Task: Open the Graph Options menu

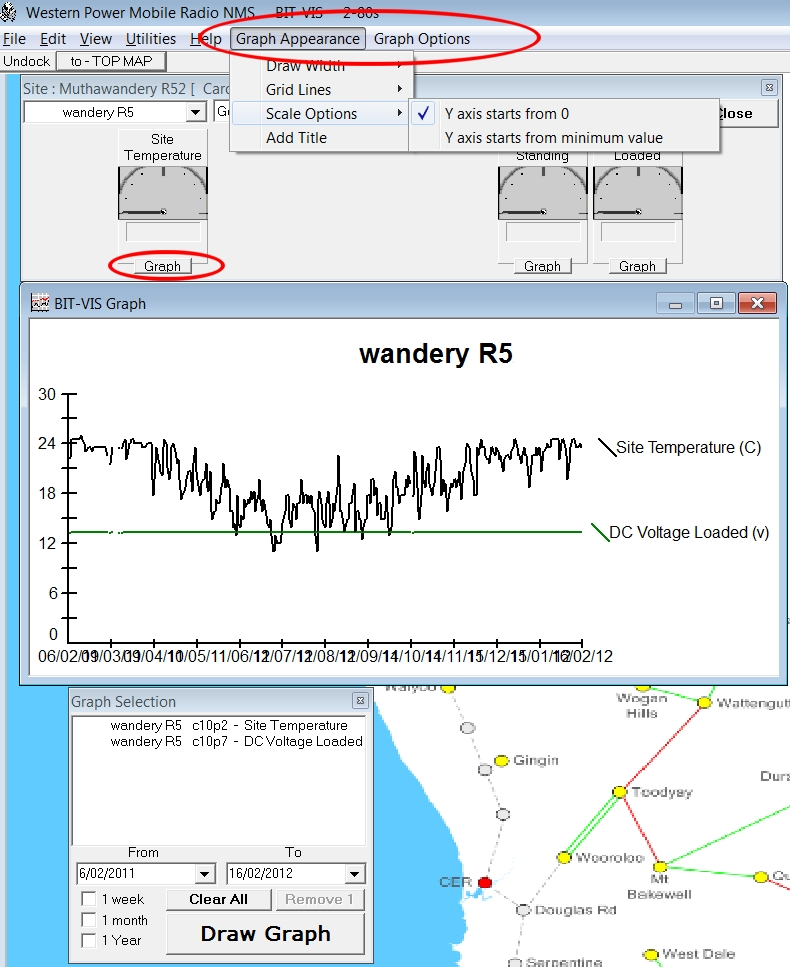Action: (422, 39)
